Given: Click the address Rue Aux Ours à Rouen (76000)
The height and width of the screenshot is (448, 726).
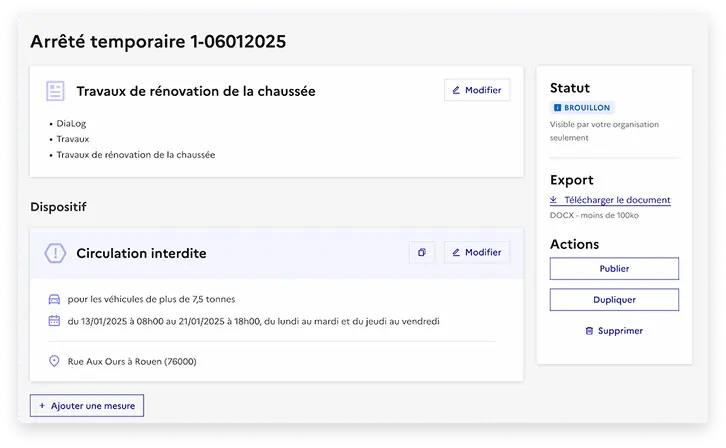Looking at the screenshot, I should click(132, 361).
